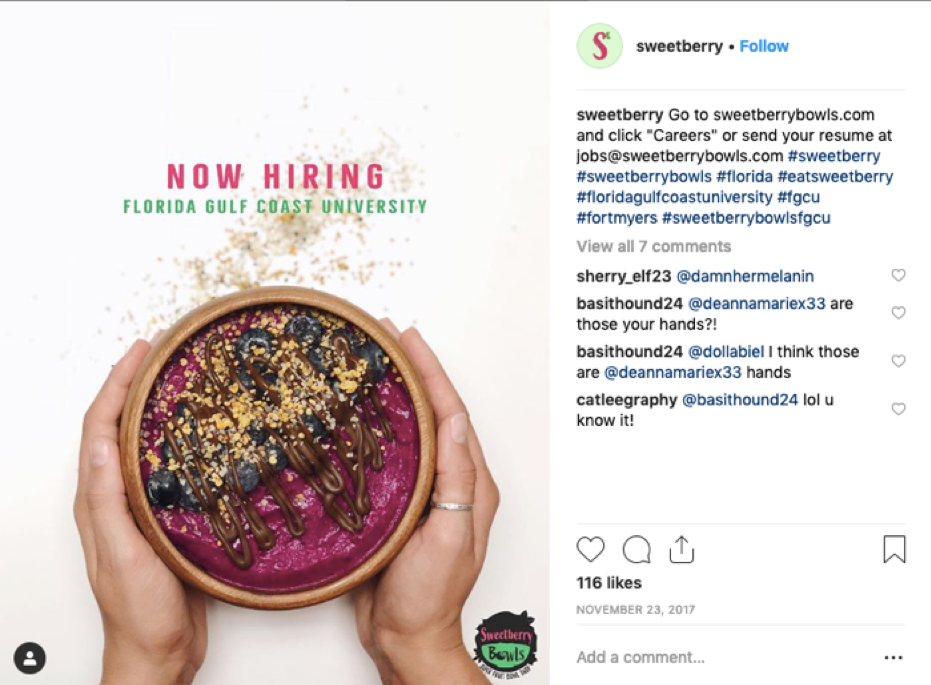Open the #floridagulfcoastuniversity hashtag
The height and width of the screenshot is (685, 931).
point(674,197)
